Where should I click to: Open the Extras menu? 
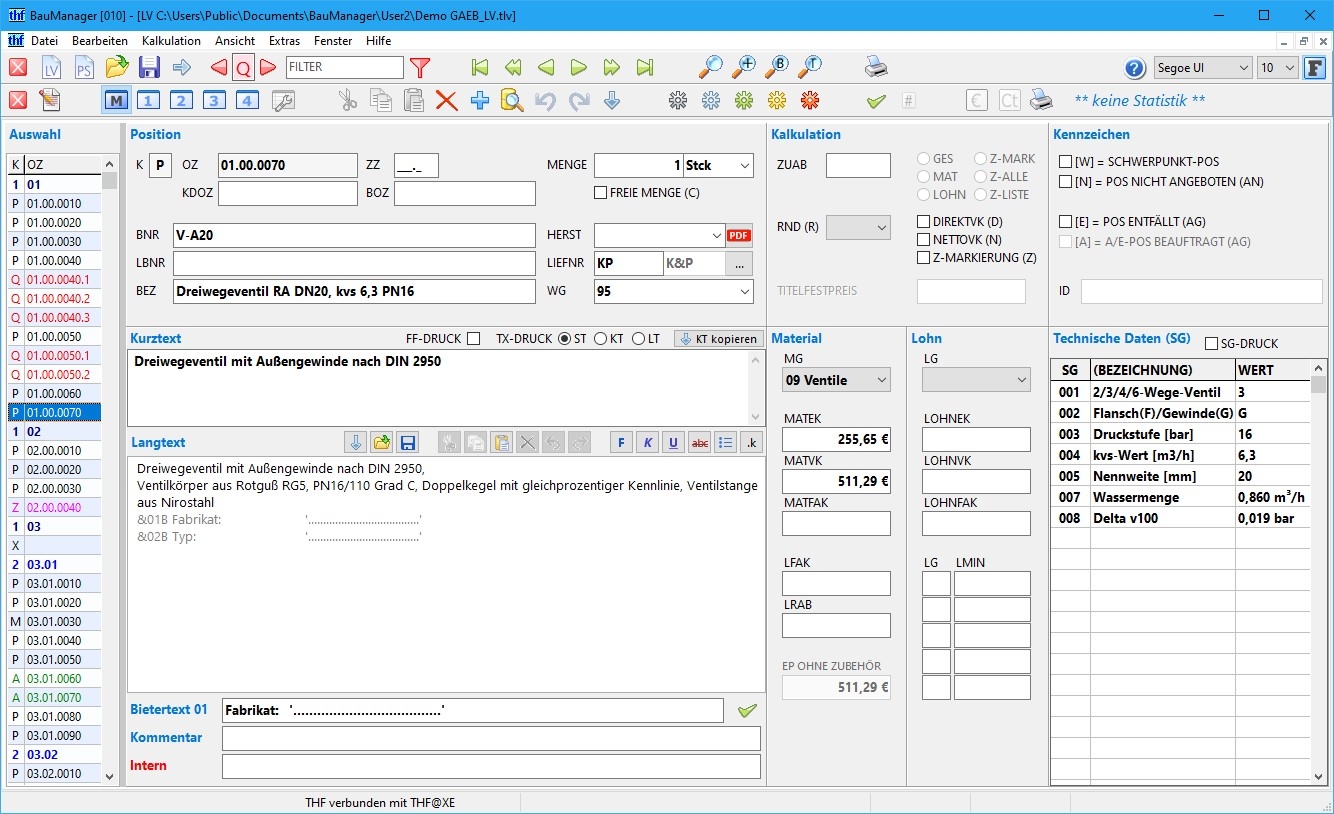tap(284, 41)
